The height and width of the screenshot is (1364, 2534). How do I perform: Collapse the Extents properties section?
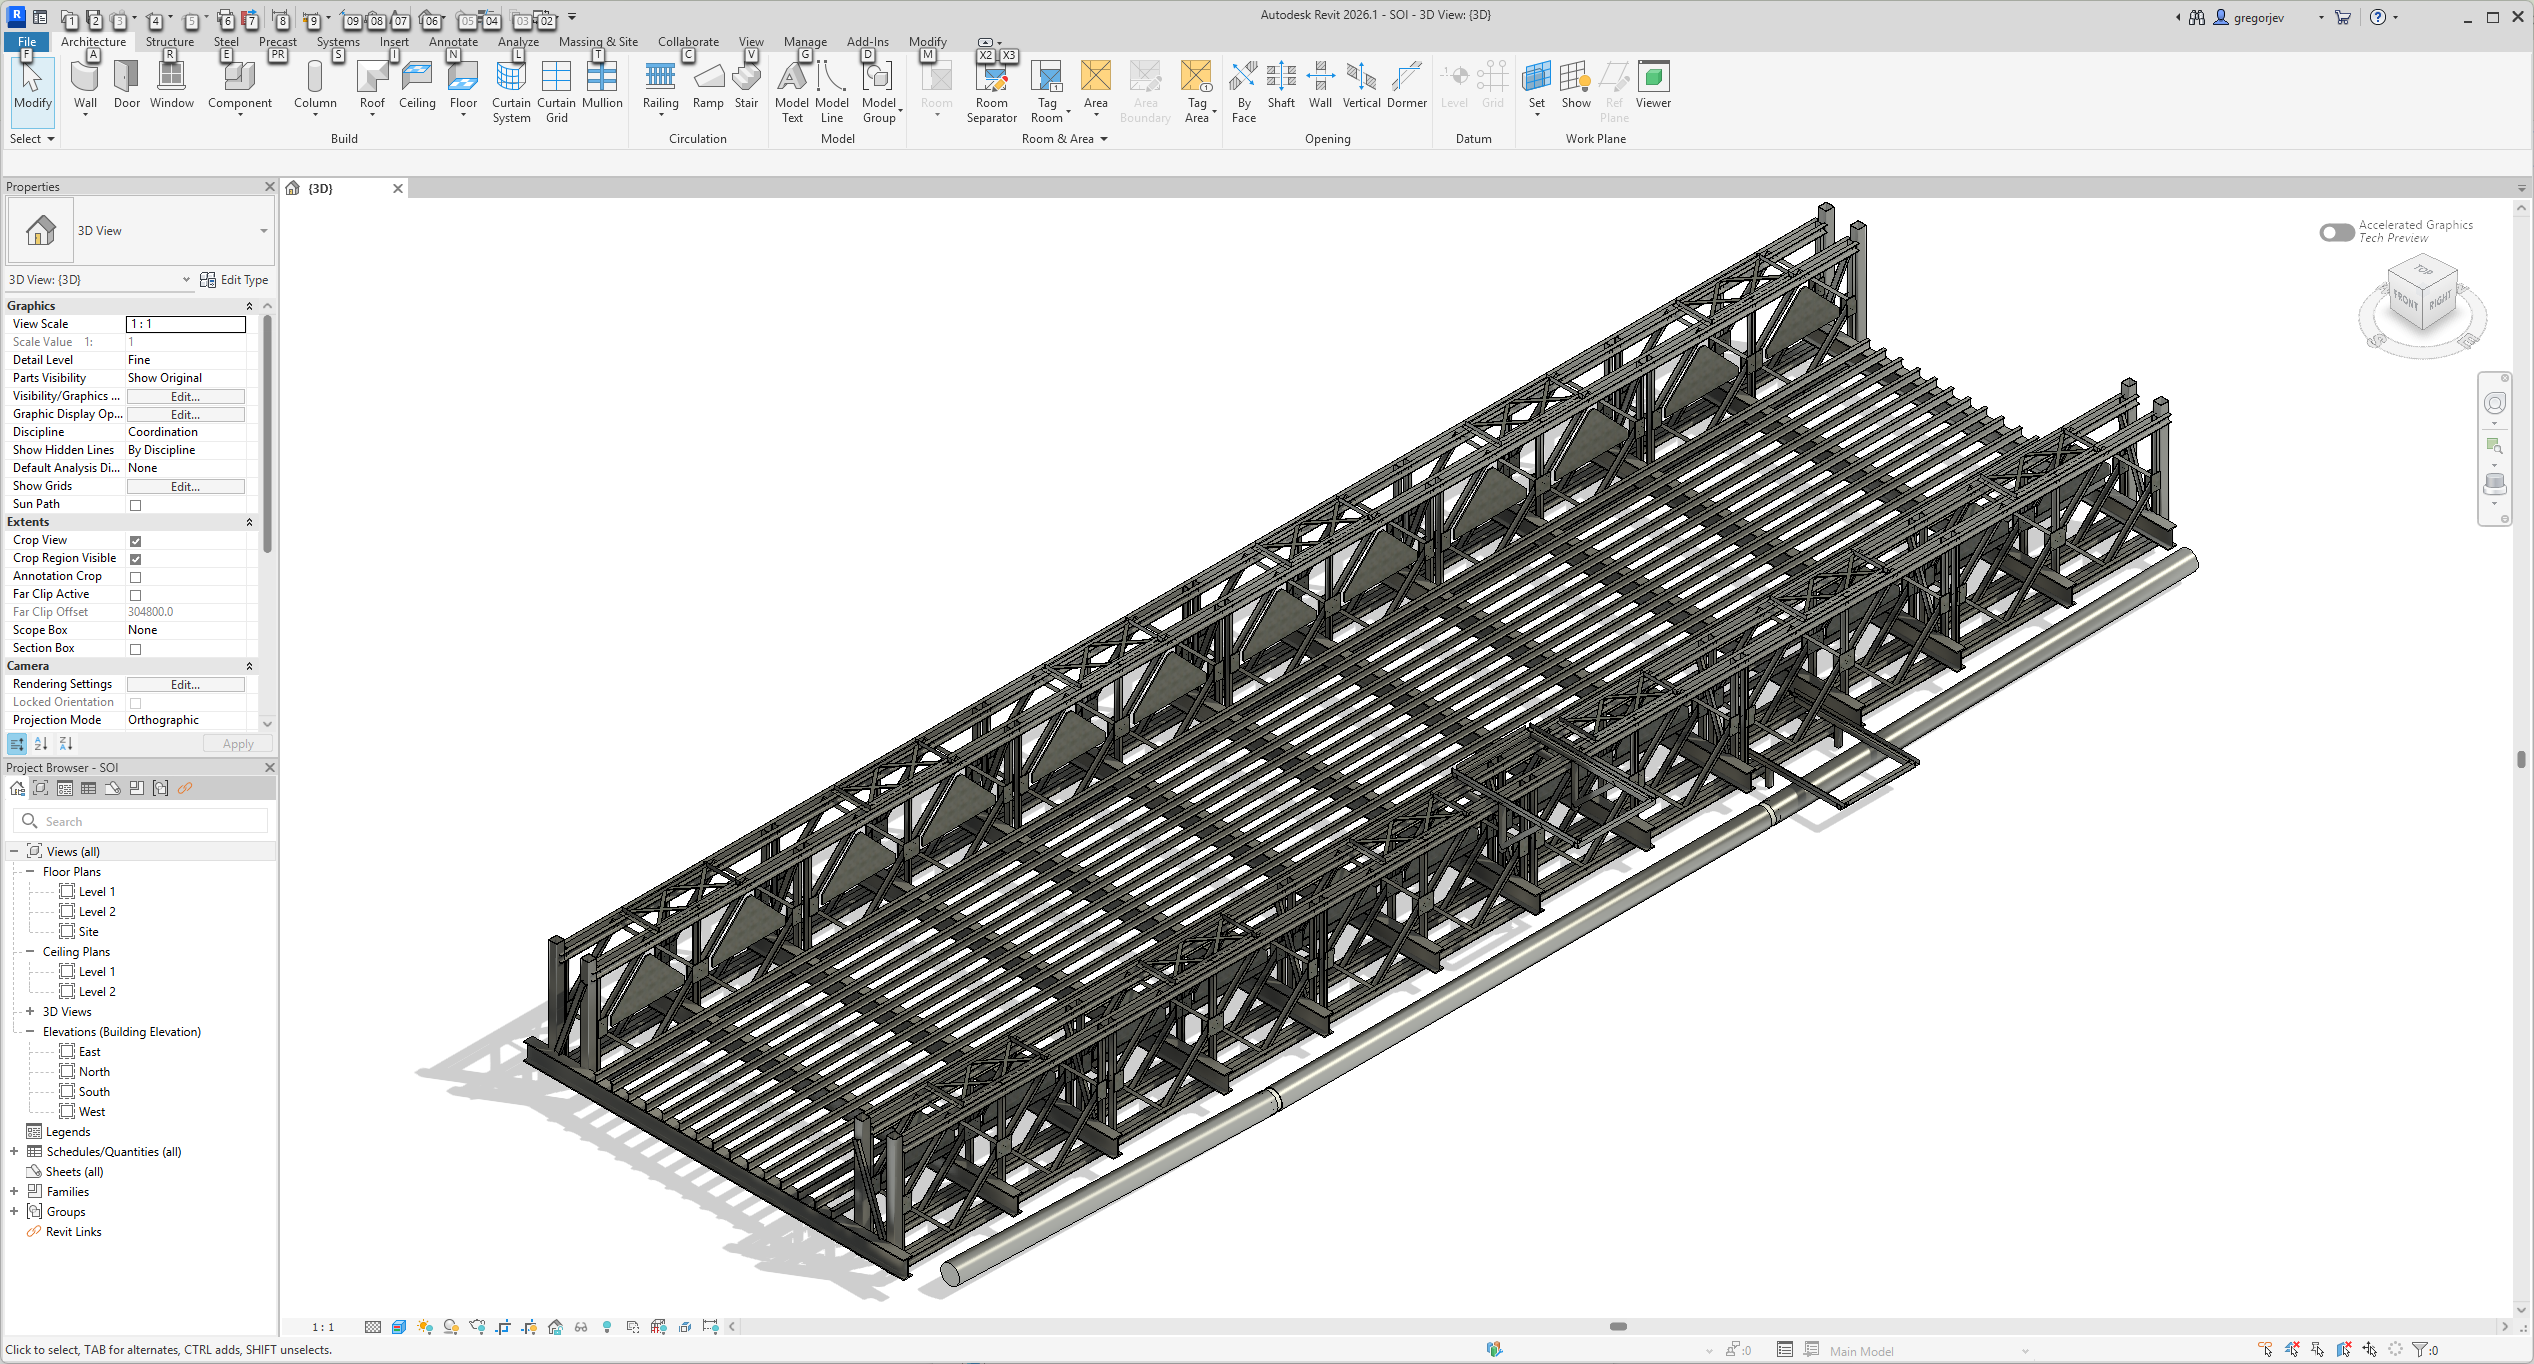249,522
